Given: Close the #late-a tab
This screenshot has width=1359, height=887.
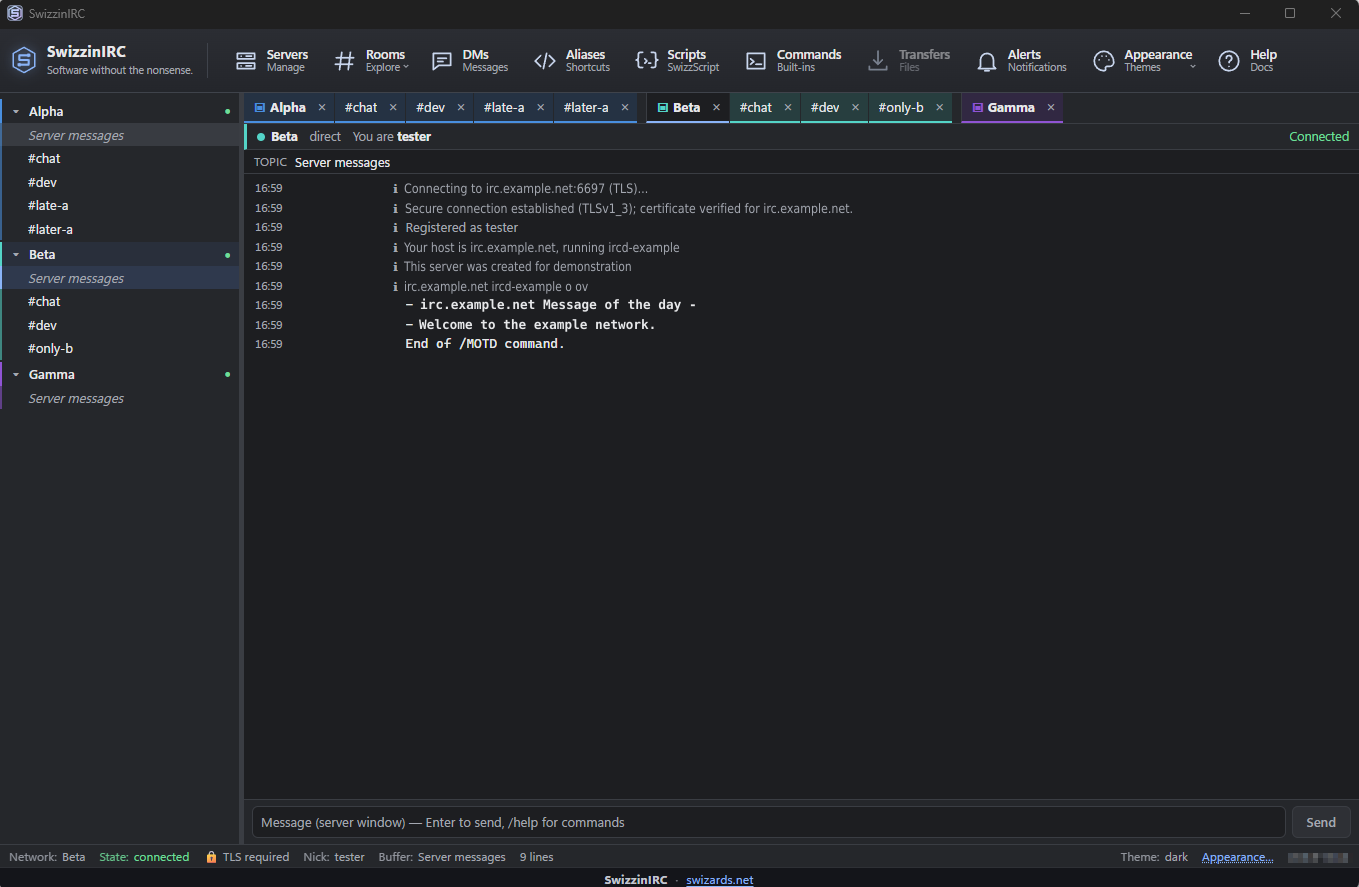Looking at the screenshot, I should 540,107.
